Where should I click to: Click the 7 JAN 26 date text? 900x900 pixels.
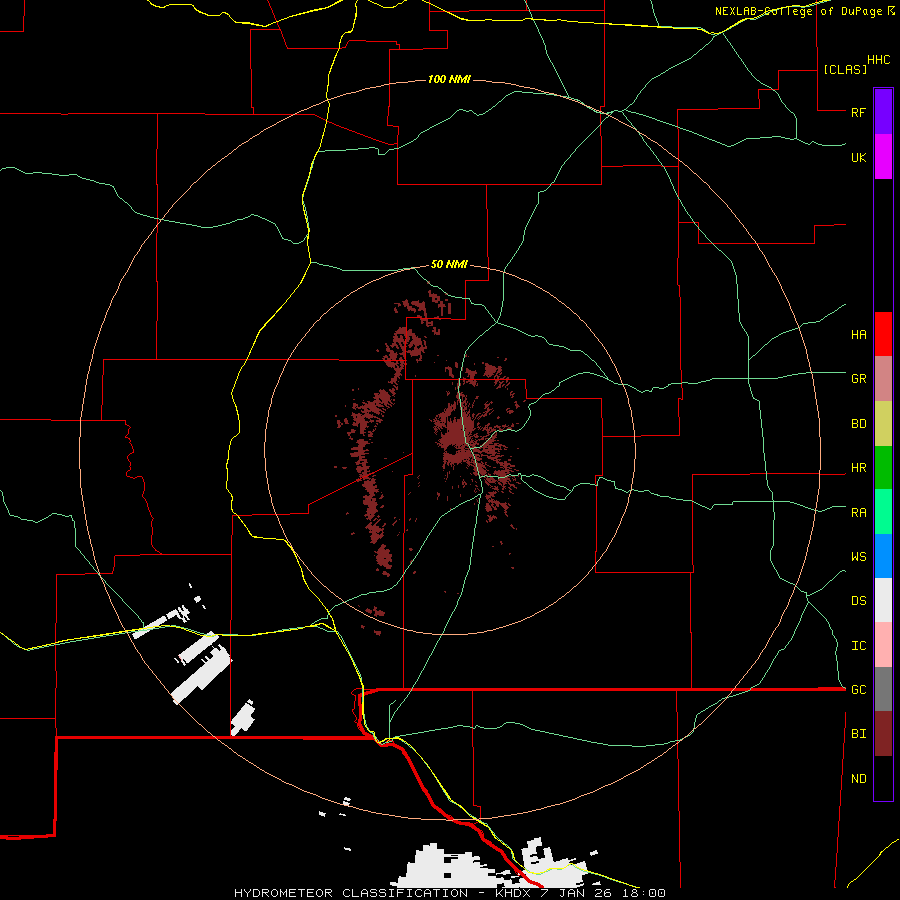click(x=577, y=893)
